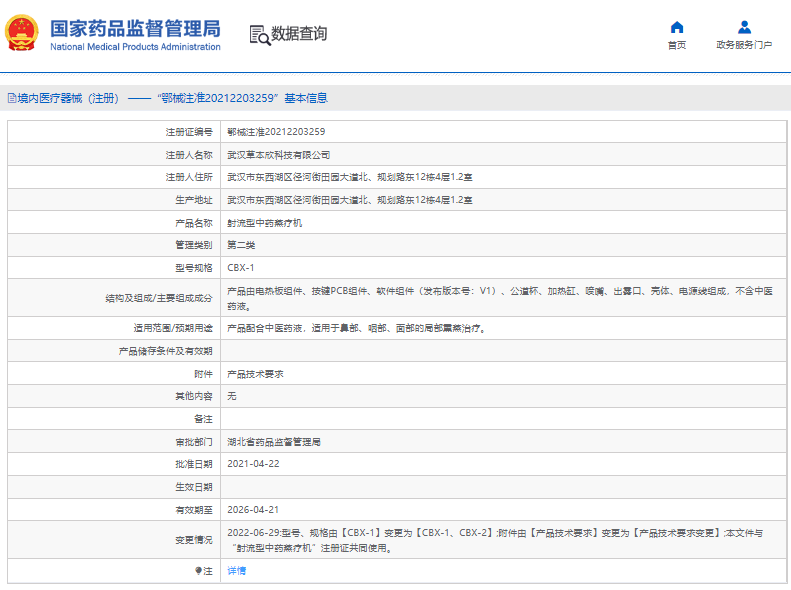Screen dimensions: 791x590
Task: Click the 结构及组成 description text
Action: [x=500, y=299]
